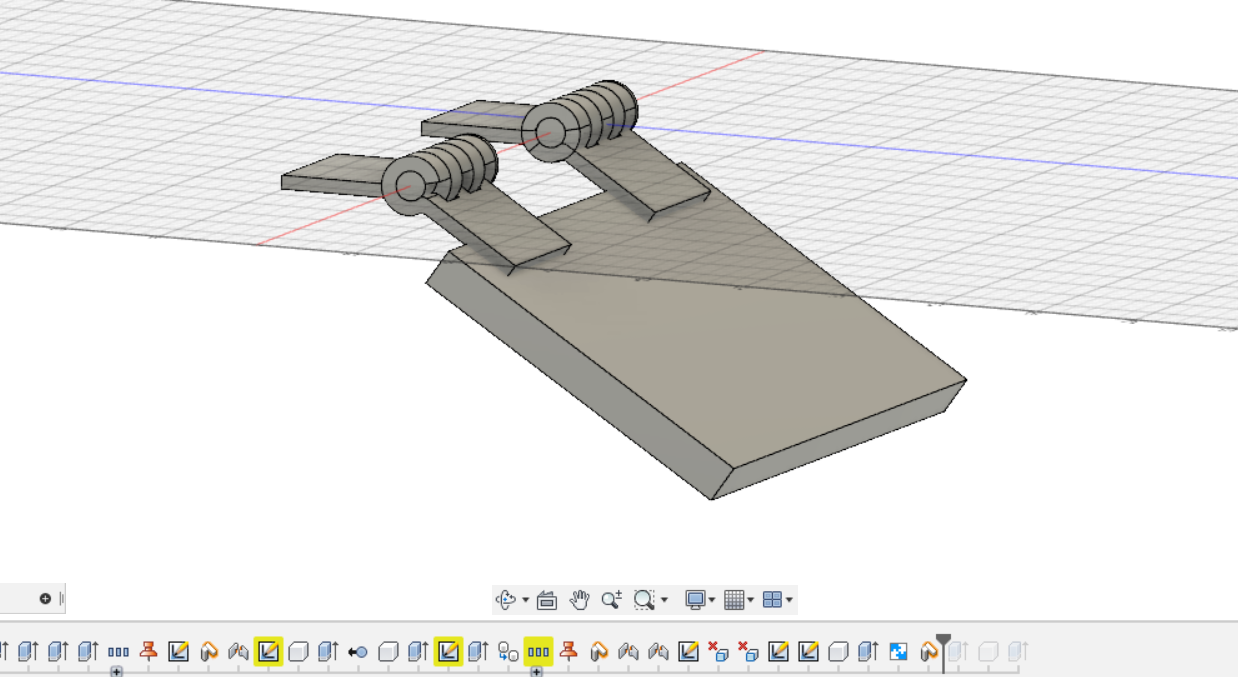
Task: Select the greyed-out extrude right after the marker
Action: click(958, 652)
